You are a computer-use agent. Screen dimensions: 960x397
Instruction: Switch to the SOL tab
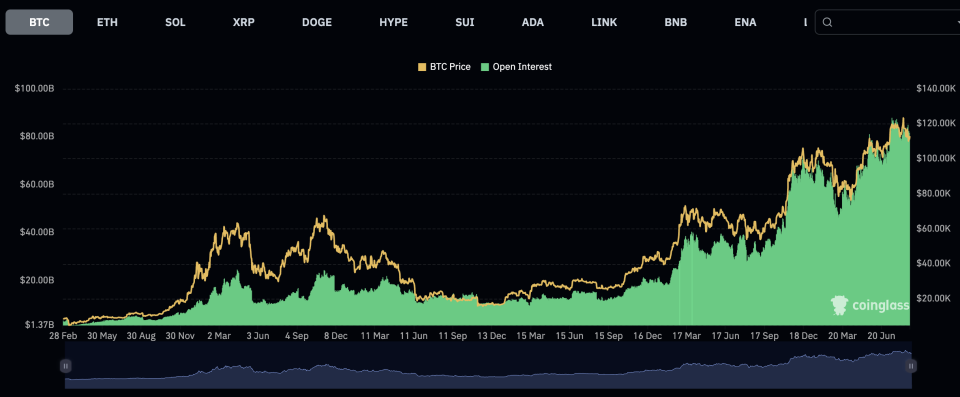click(x=175, y=22)
